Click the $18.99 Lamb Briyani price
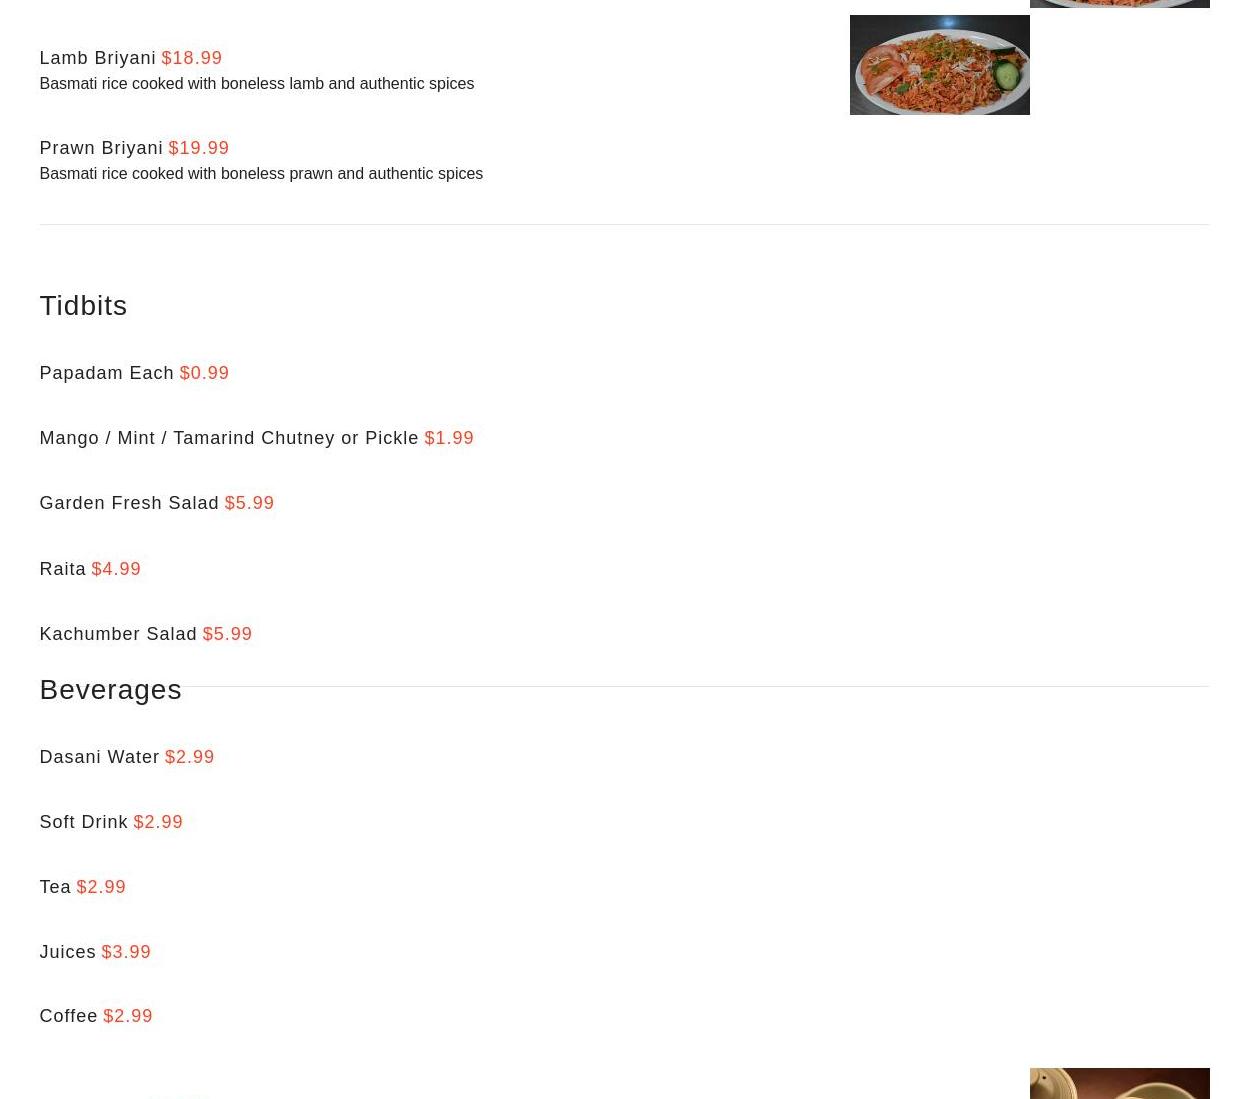This screenshot has width=1250, height=1099. click(191, 58)
